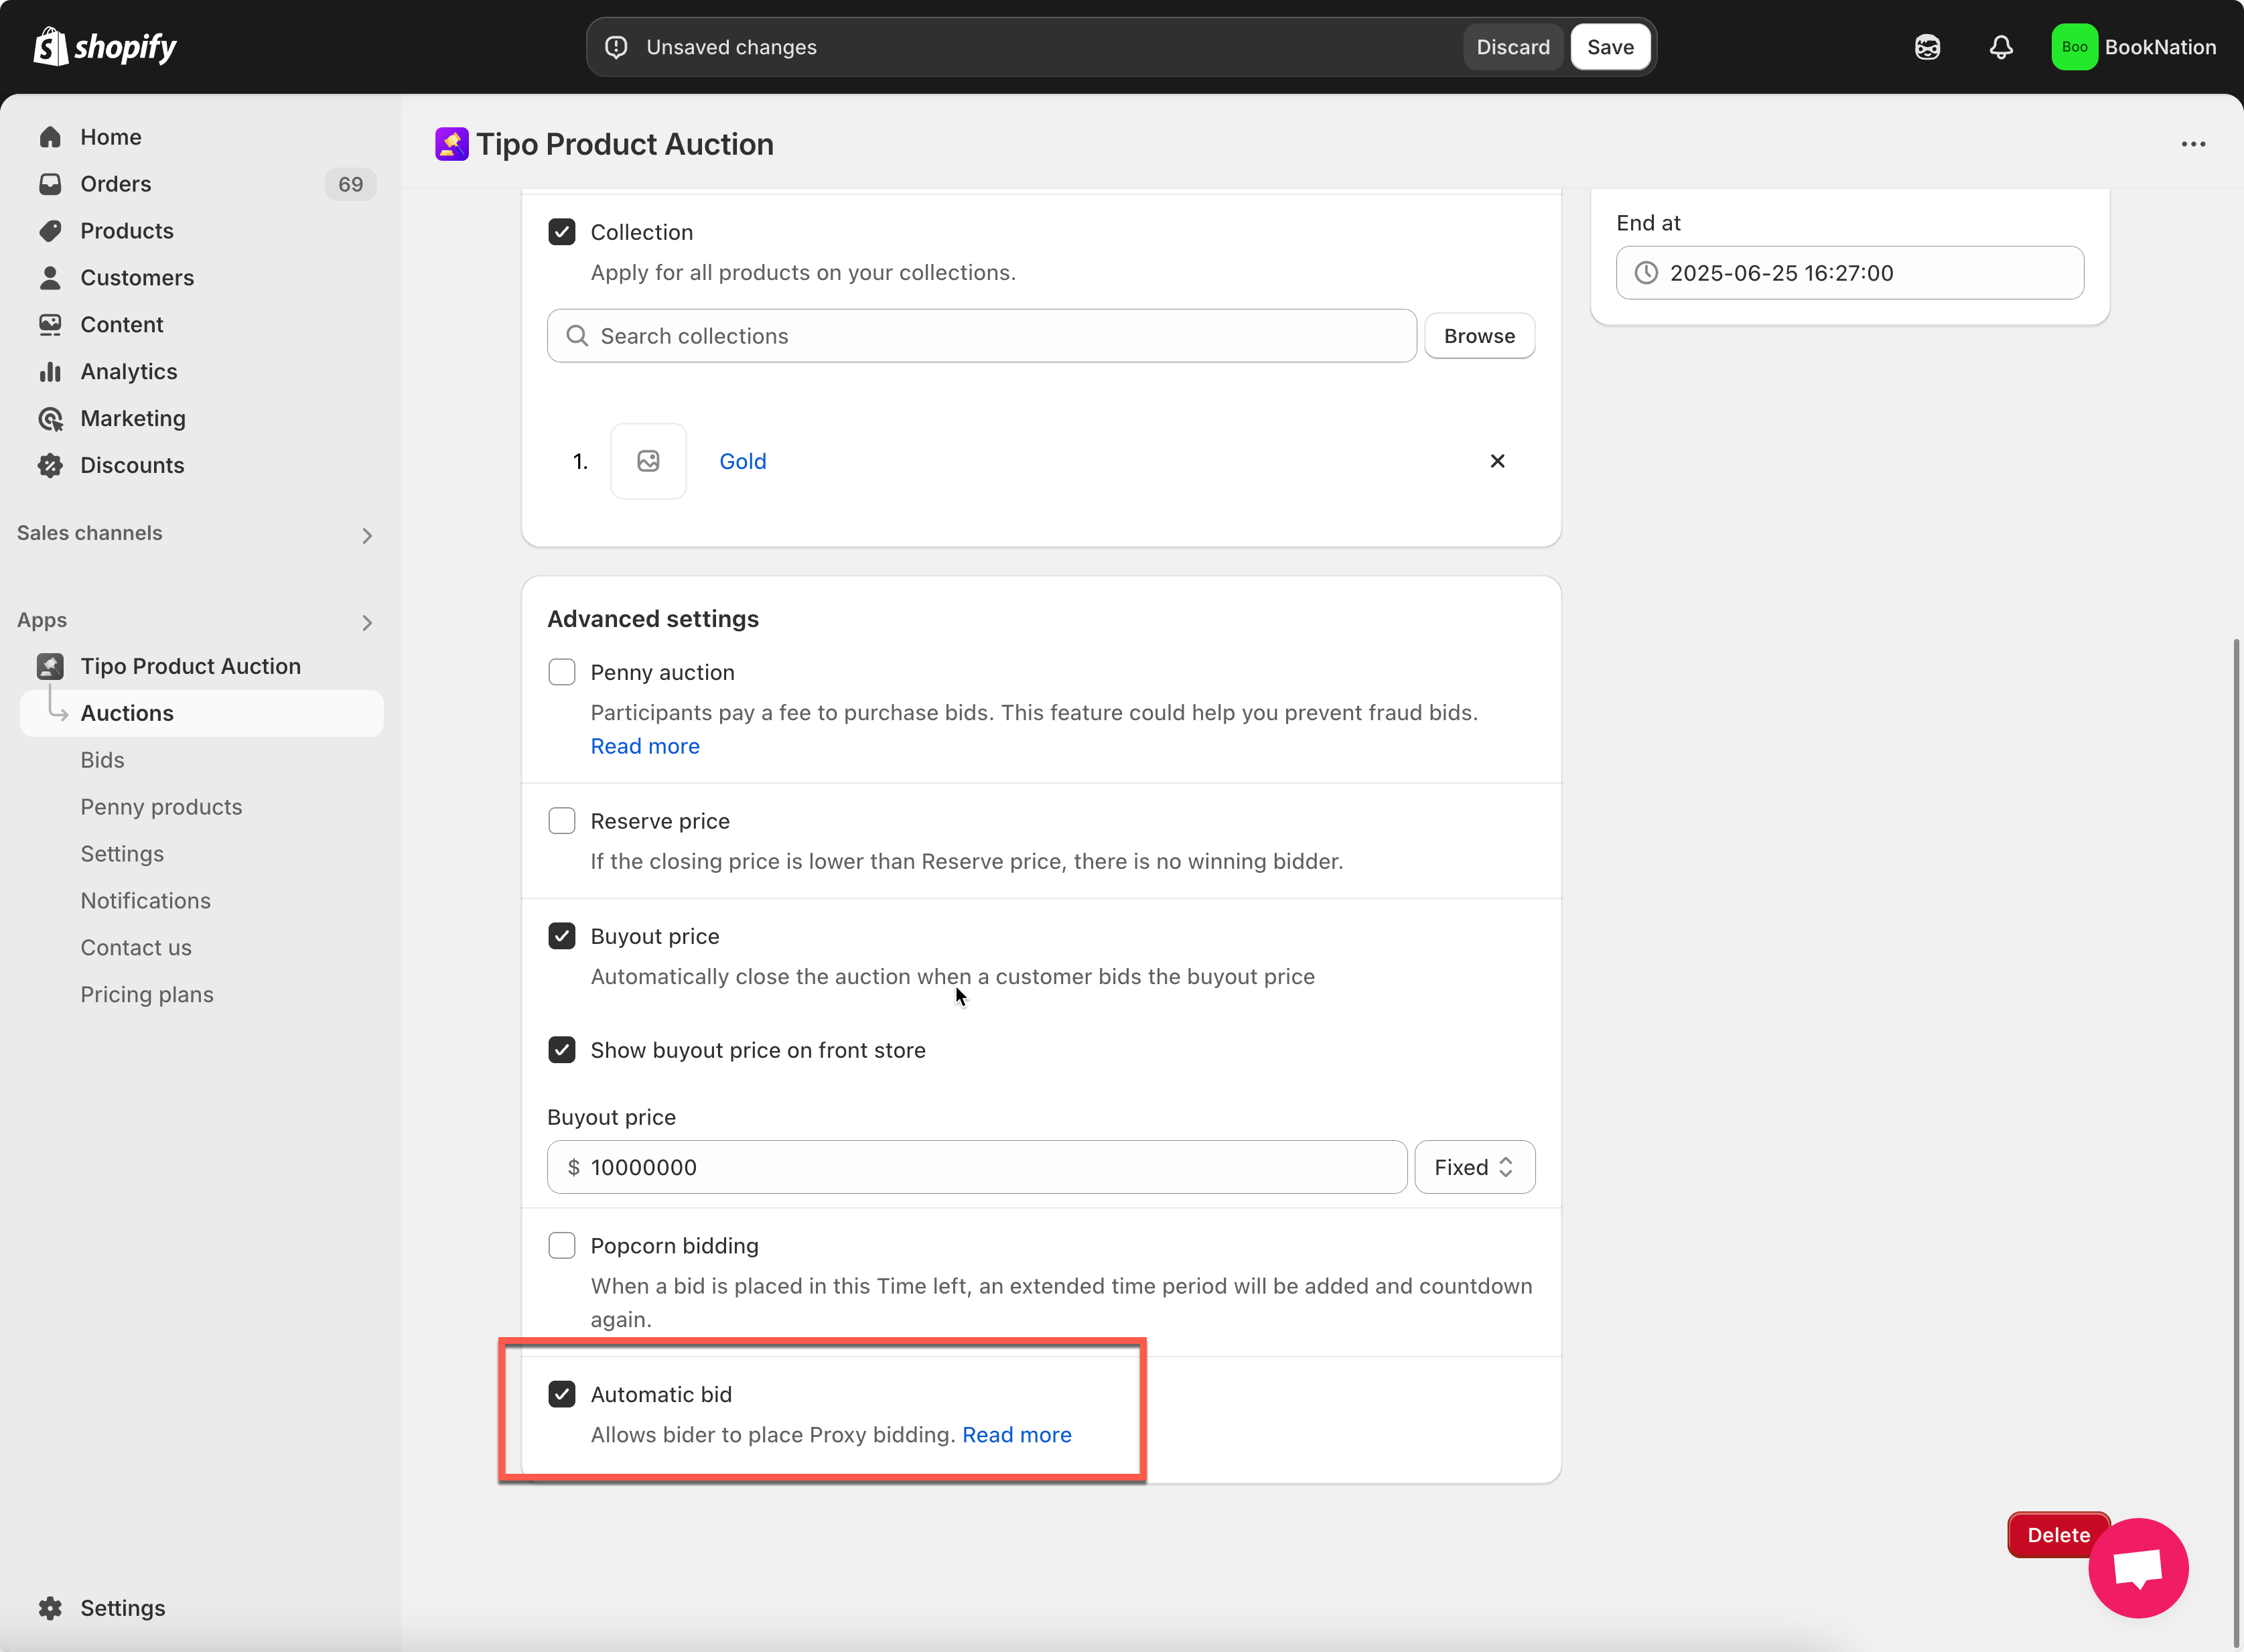Open the pink chat support bubble
2244x1652 pixels.
coord(2138,1567)
